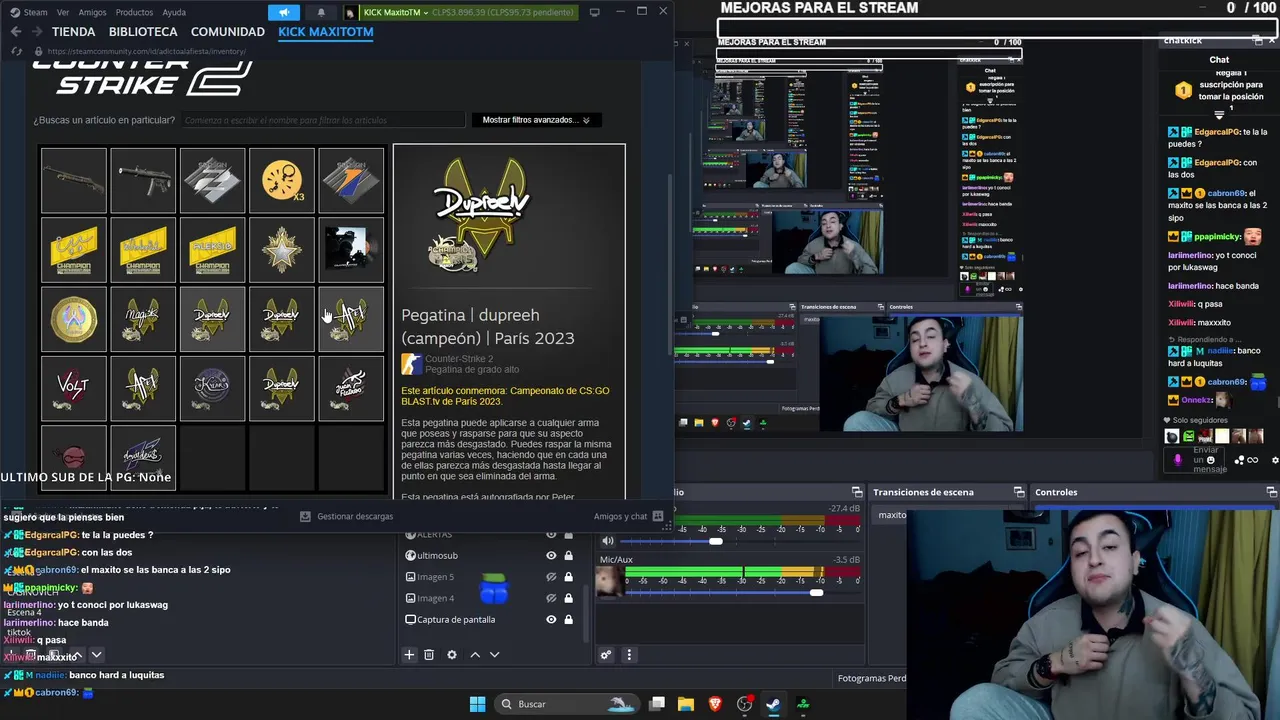
Task: Open the Ayuda menu
Action: (174, 12)
